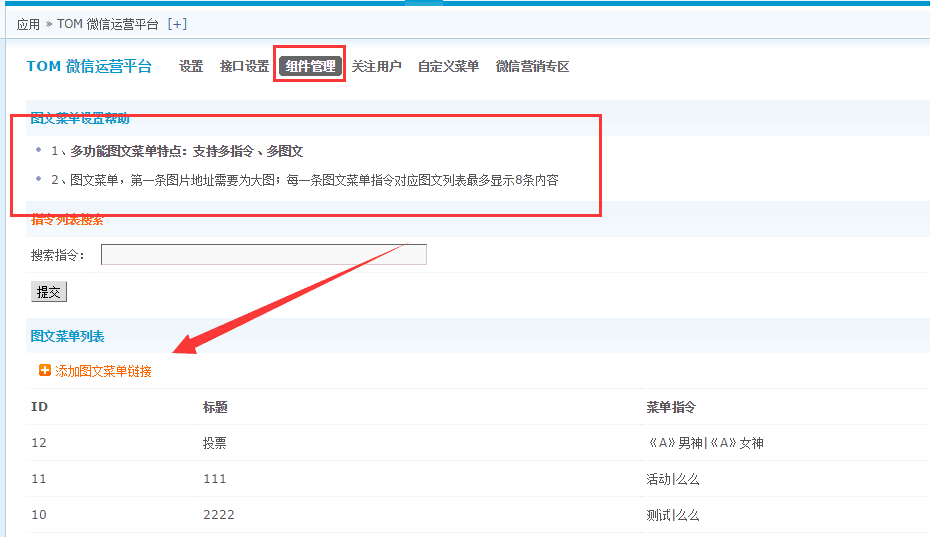
Task: Click the 搜索指令： label
Action: coord(58,256)
